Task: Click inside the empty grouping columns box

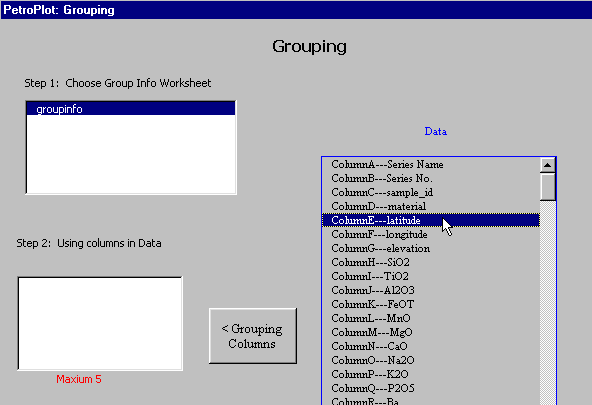Action: 100,323
